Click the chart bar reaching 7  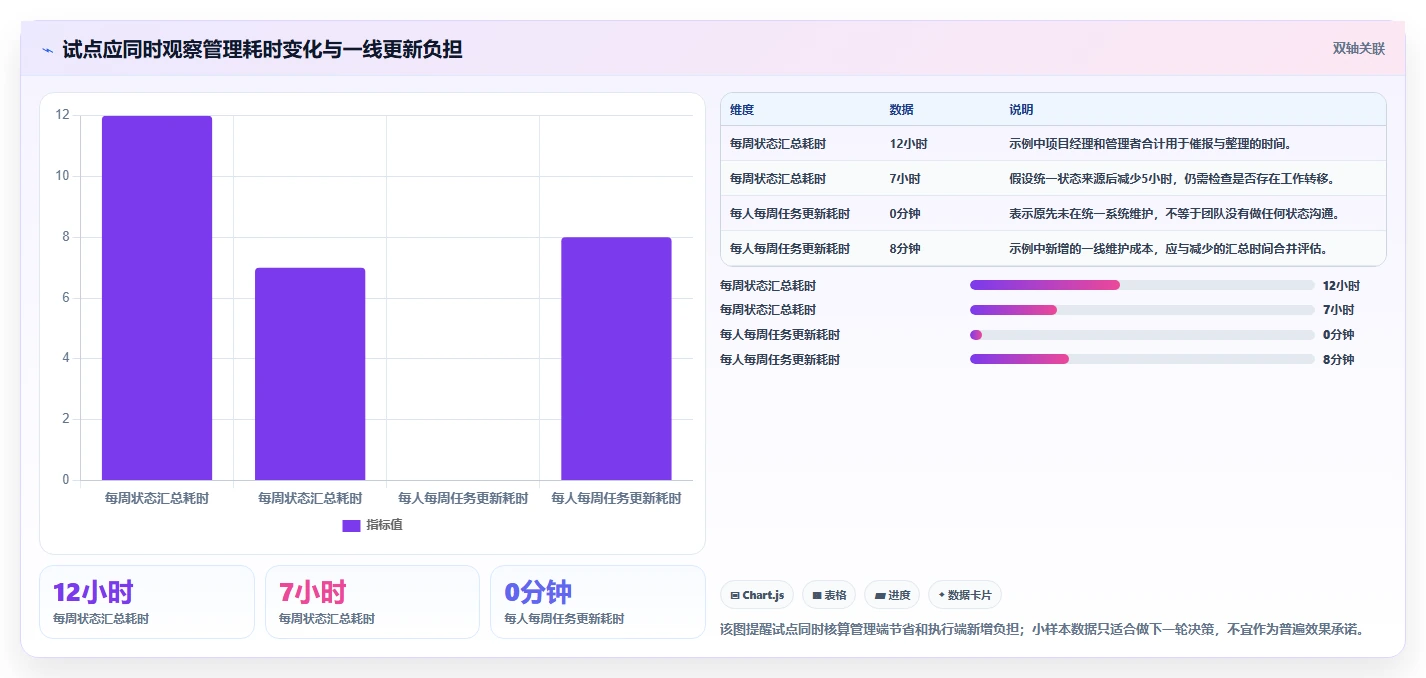[x=310, y=374]
